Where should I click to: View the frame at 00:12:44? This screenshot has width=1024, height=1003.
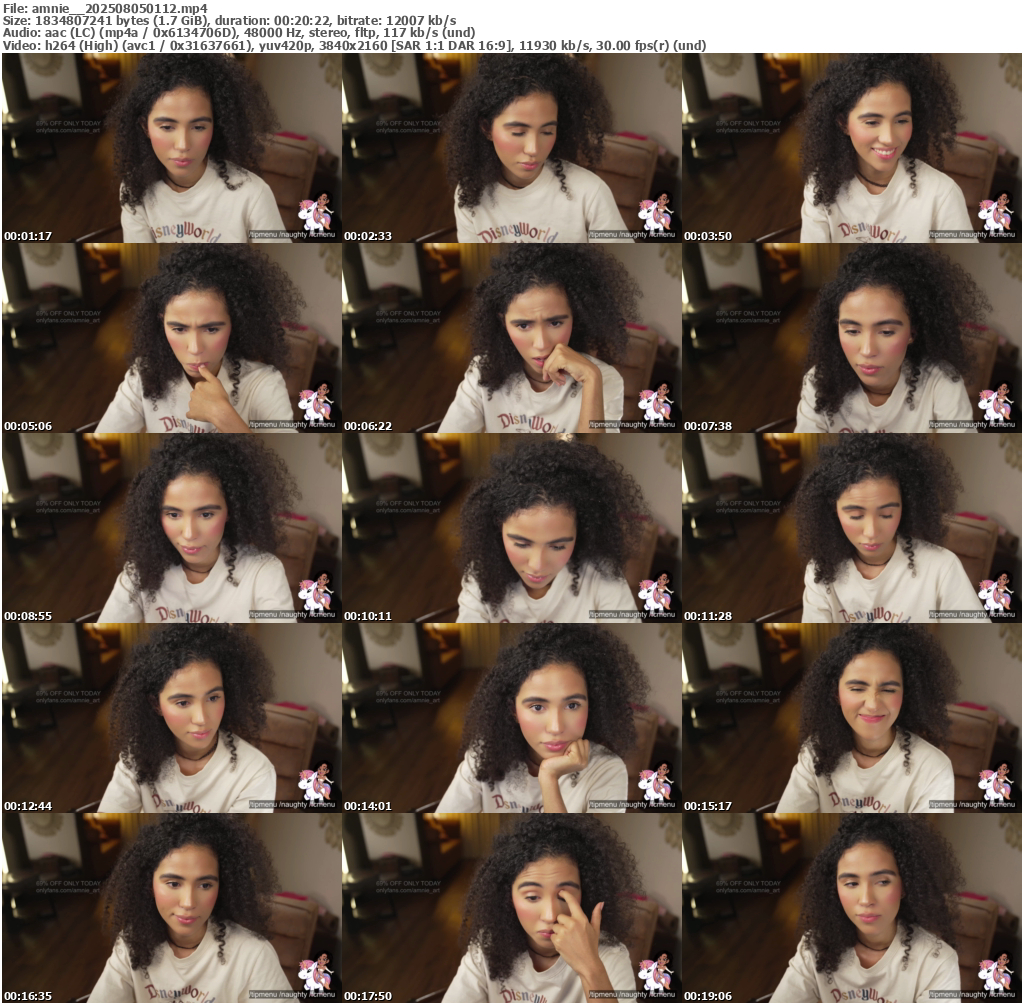coord(172,718)
